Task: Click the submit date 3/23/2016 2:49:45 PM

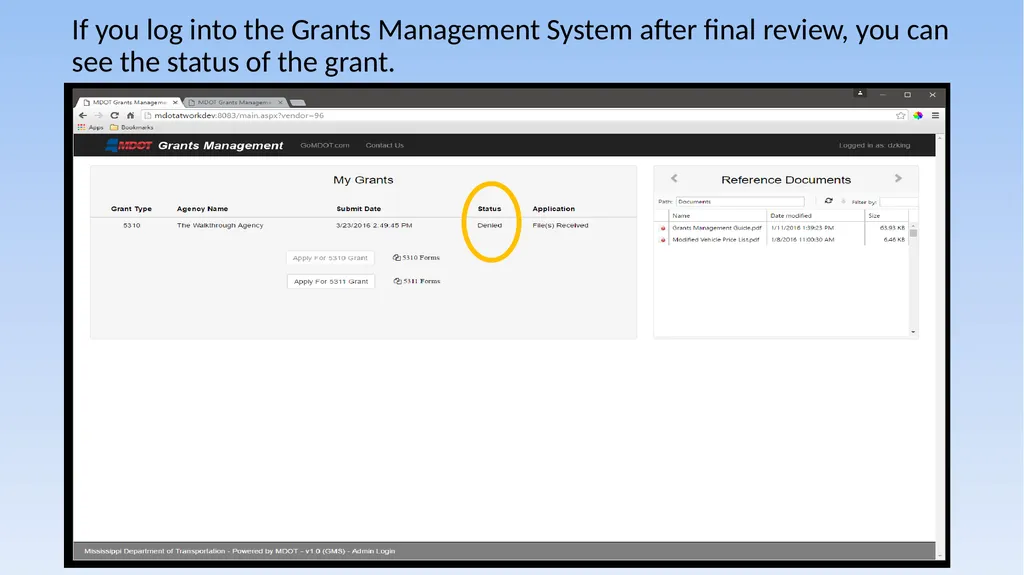Action: (374, 225)
